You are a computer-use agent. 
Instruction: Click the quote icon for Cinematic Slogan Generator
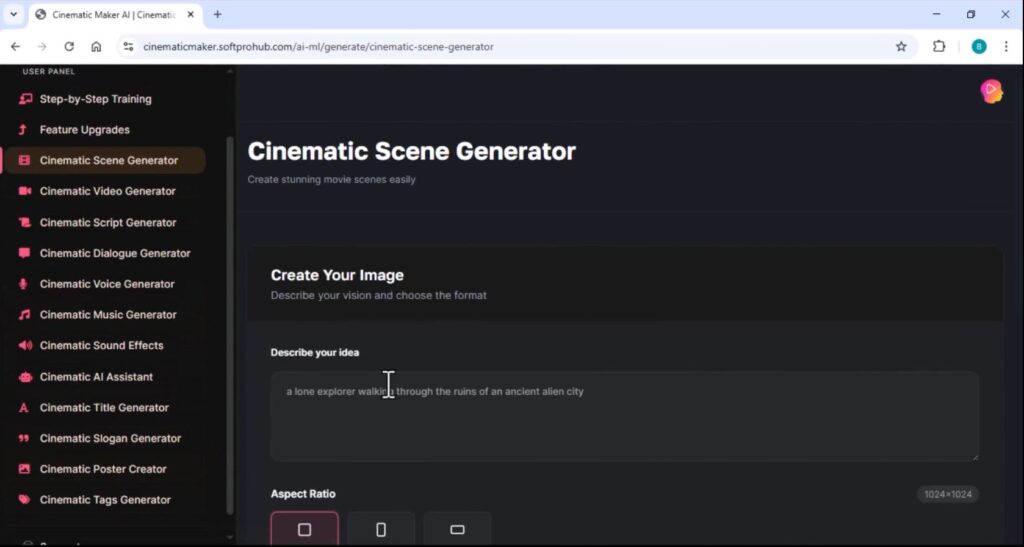pyautogui.click(x=24, y=438)
